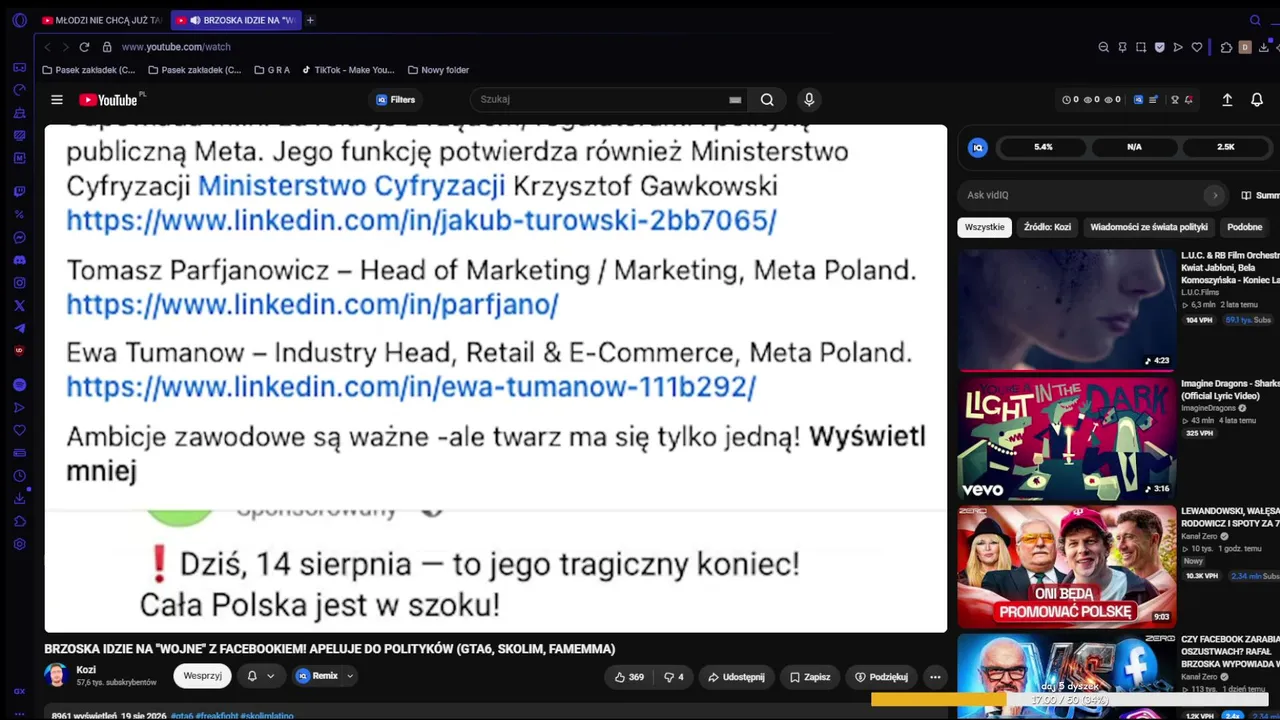The image size is (1280, 720).
Task: Open Messenger from the Opera sidebar
Action: pos(19,237)
